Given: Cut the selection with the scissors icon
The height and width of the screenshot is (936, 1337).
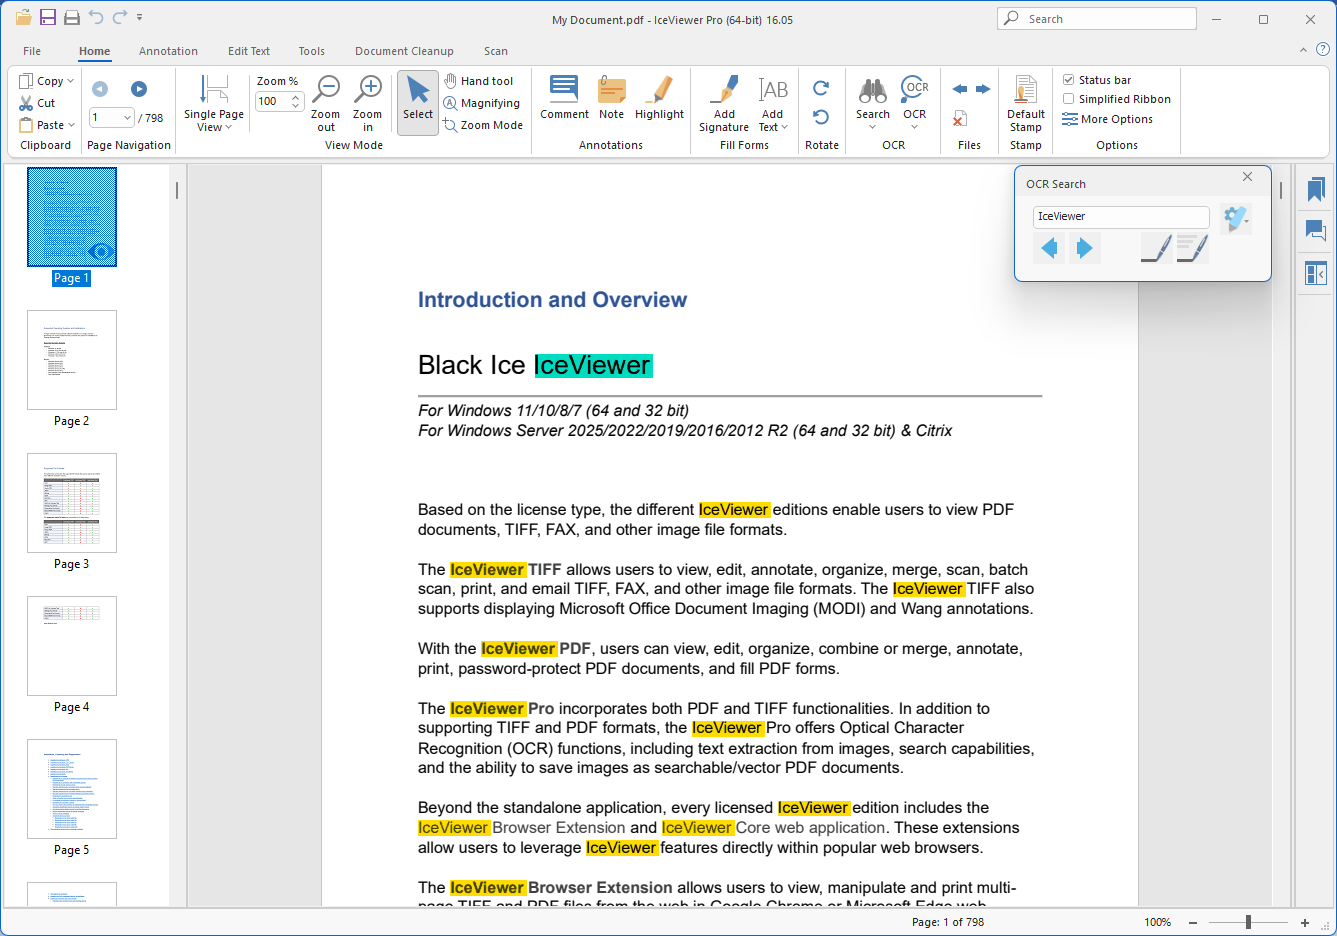Looking at the screenshot, I should [x=37, y=103].
